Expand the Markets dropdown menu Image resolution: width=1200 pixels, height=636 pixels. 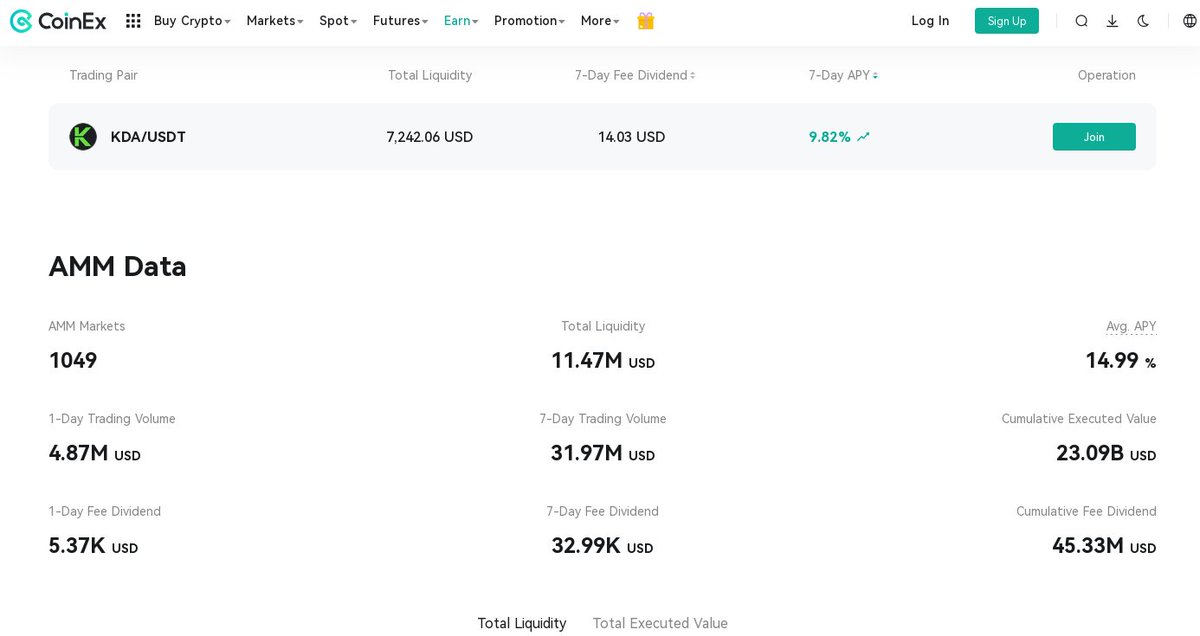coord(275,21)
